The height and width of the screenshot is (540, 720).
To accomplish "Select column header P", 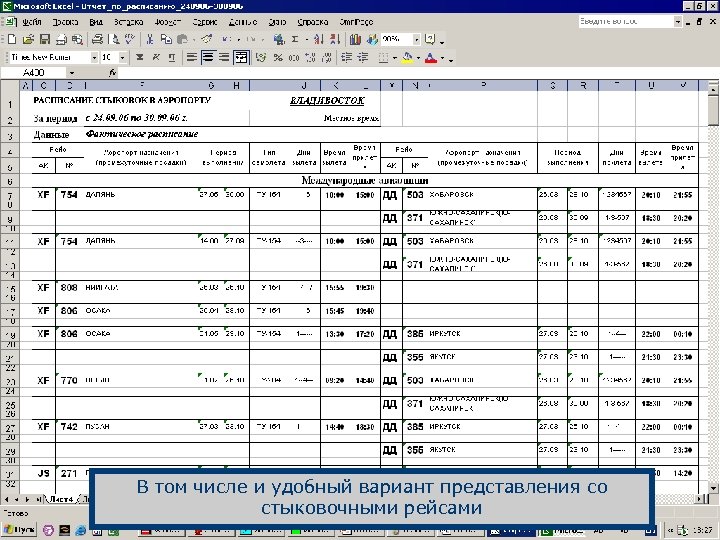I will click(x=484, y=85).
